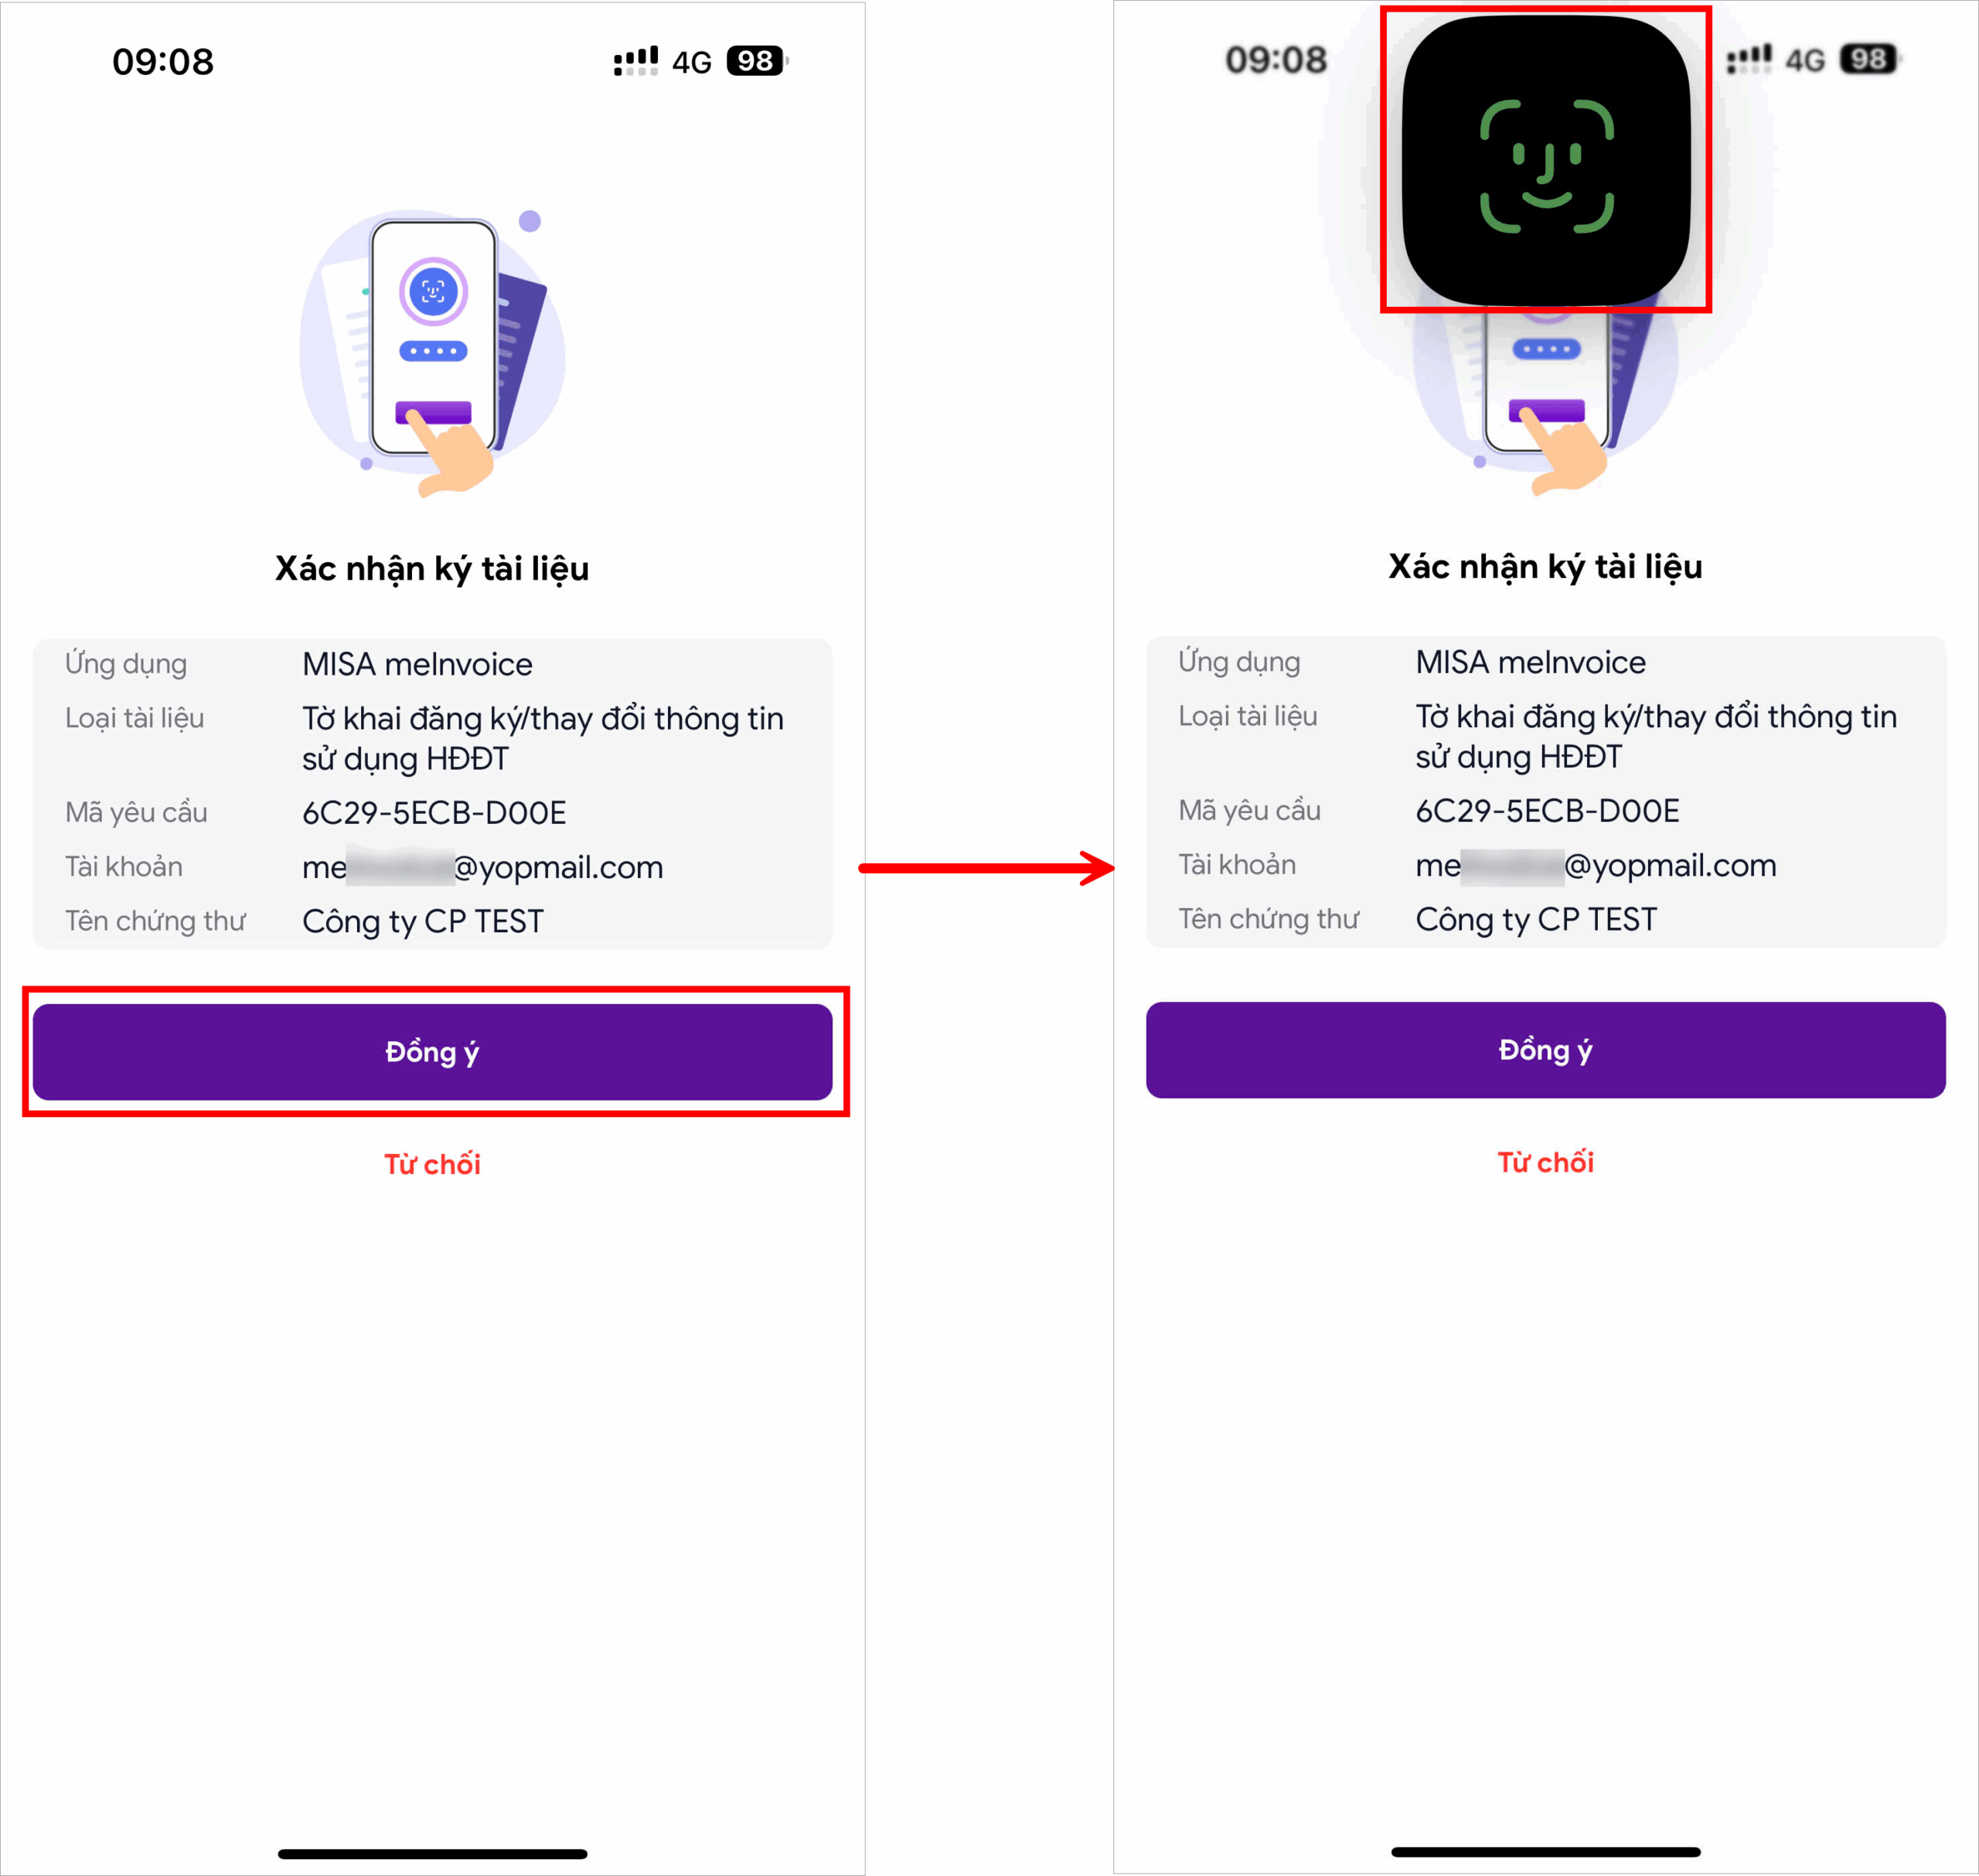Image resolution: width=1979 pixels, height=1876 pixels.
Task: Click the Xác nhận ký tài liệu heading on the left screen
Action: (x=432, y=568)
